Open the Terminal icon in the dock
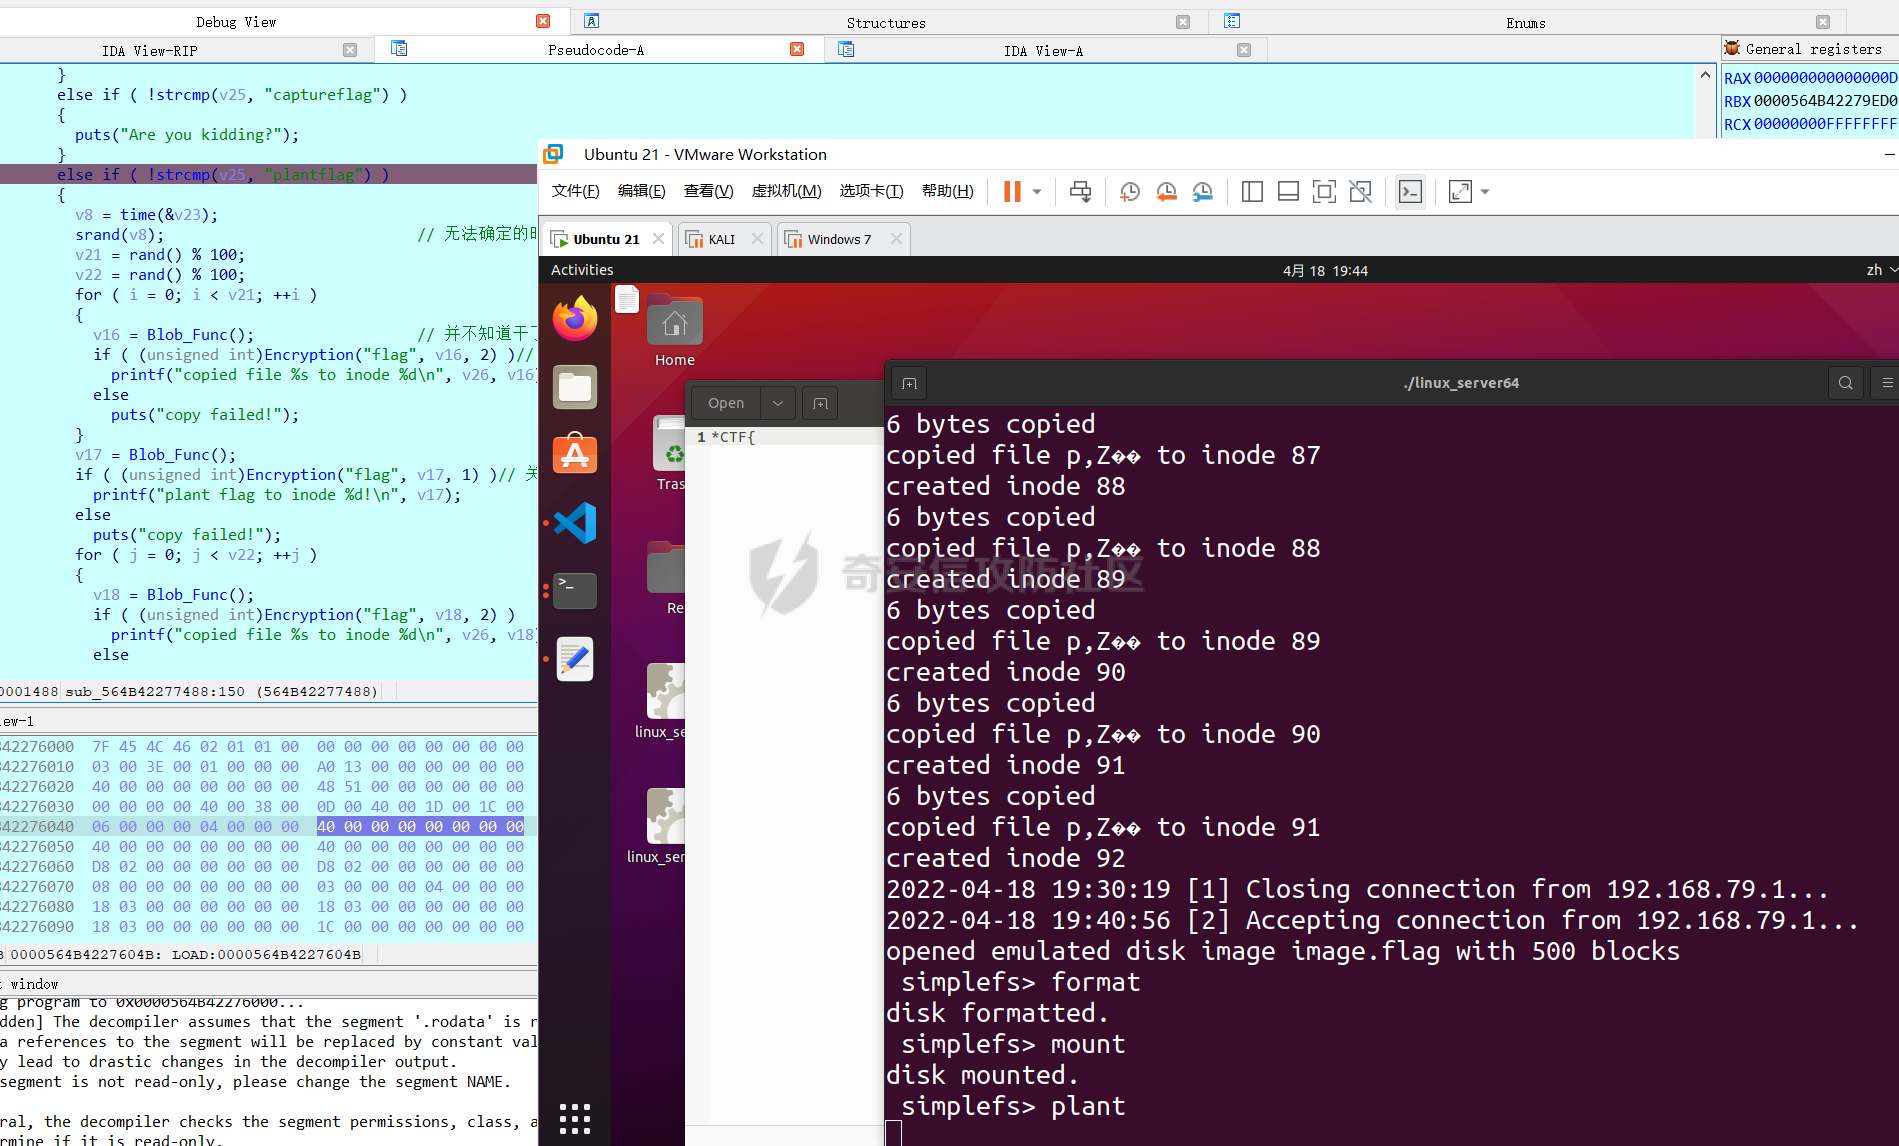 tap(575, 591)
